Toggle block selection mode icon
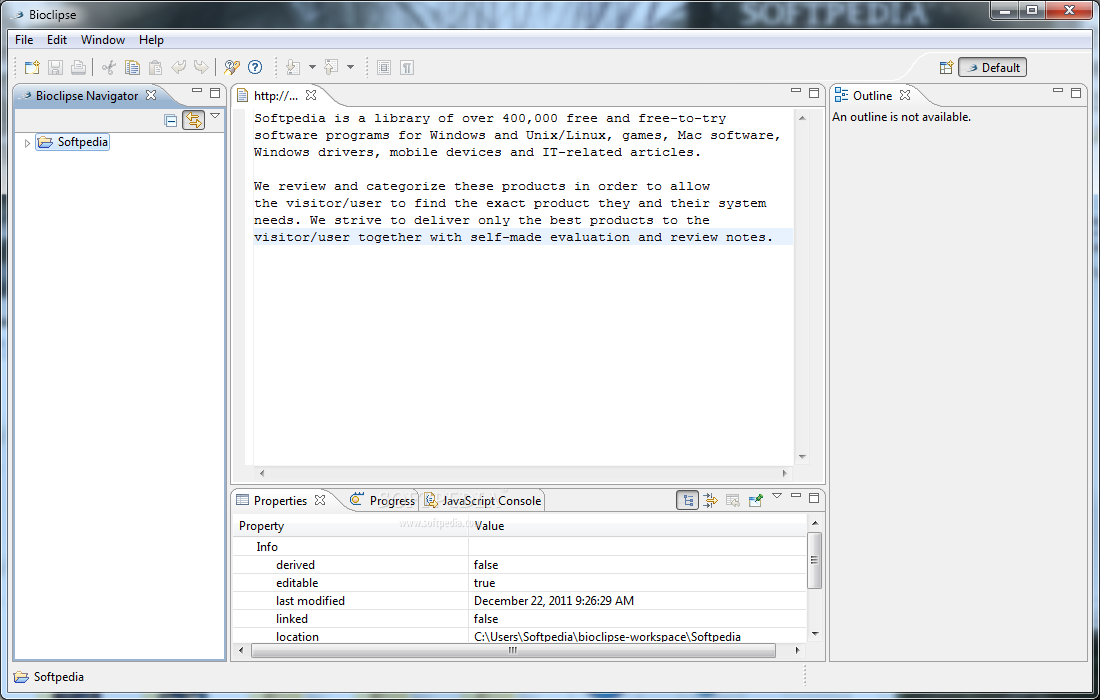Screen dimensions: 1100x700 tap(384, 67)
